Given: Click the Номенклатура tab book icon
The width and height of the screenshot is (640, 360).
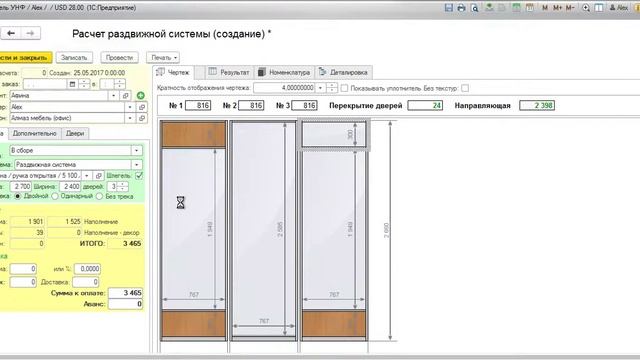Looking at the screenshot, I should (262, 72).
